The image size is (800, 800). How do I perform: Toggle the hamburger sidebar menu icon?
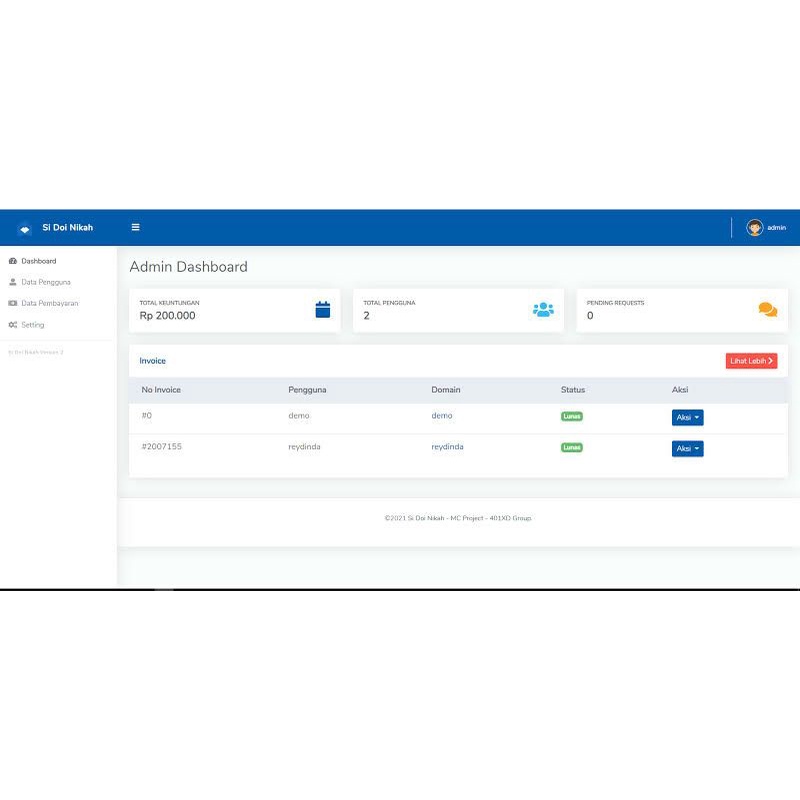135,227
